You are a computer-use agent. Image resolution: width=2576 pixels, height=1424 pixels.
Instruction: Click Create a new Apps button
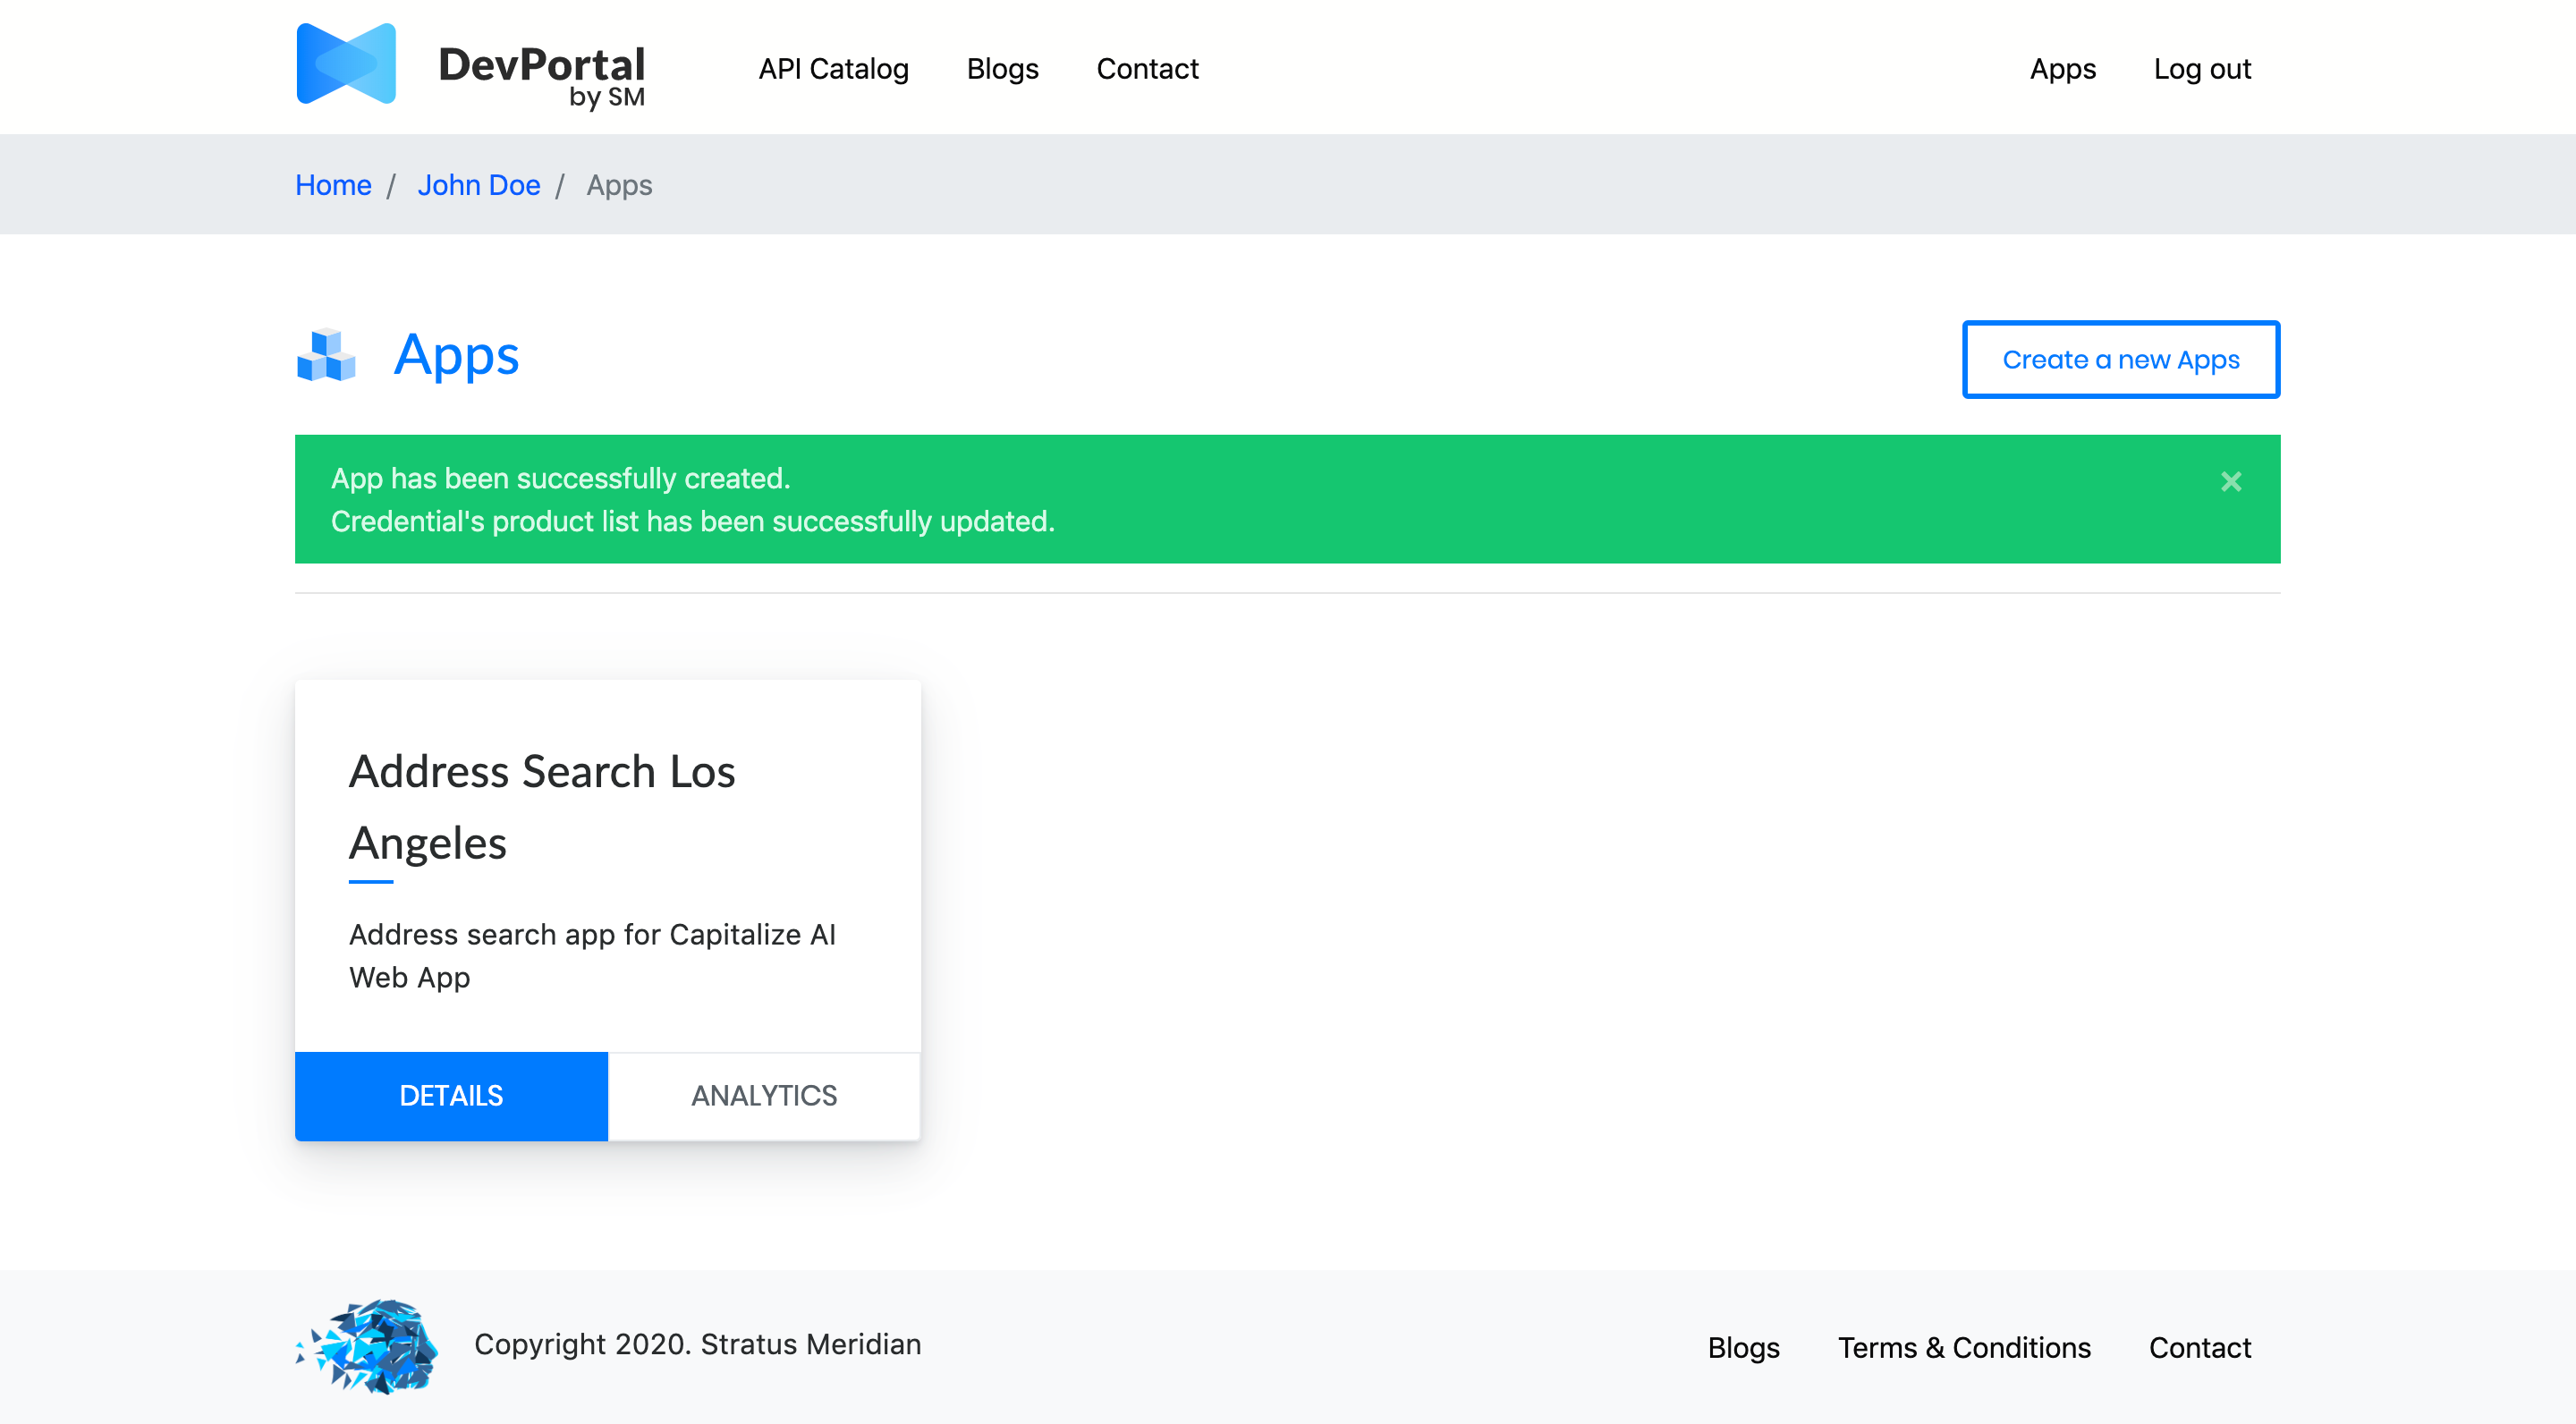pos(2121,359)
